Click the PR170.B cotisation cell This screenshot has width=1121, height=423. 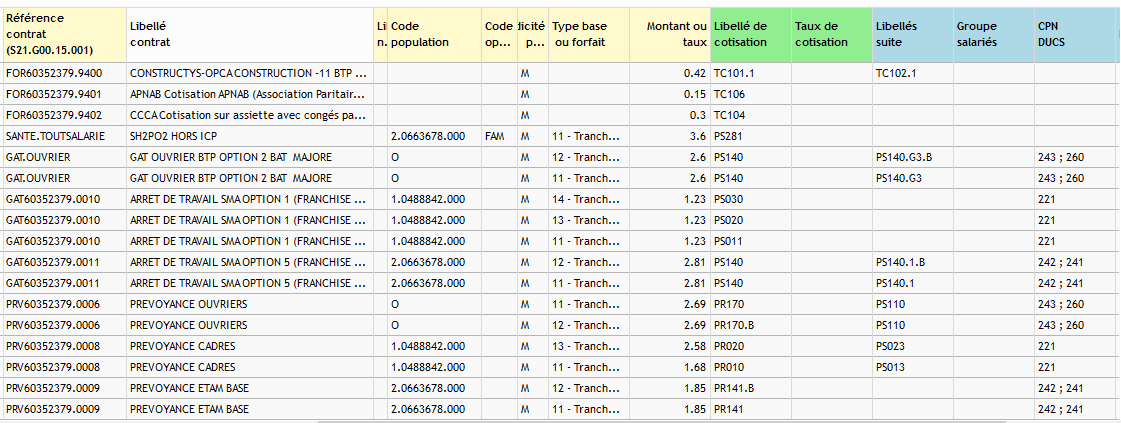[x=751, y=325]
